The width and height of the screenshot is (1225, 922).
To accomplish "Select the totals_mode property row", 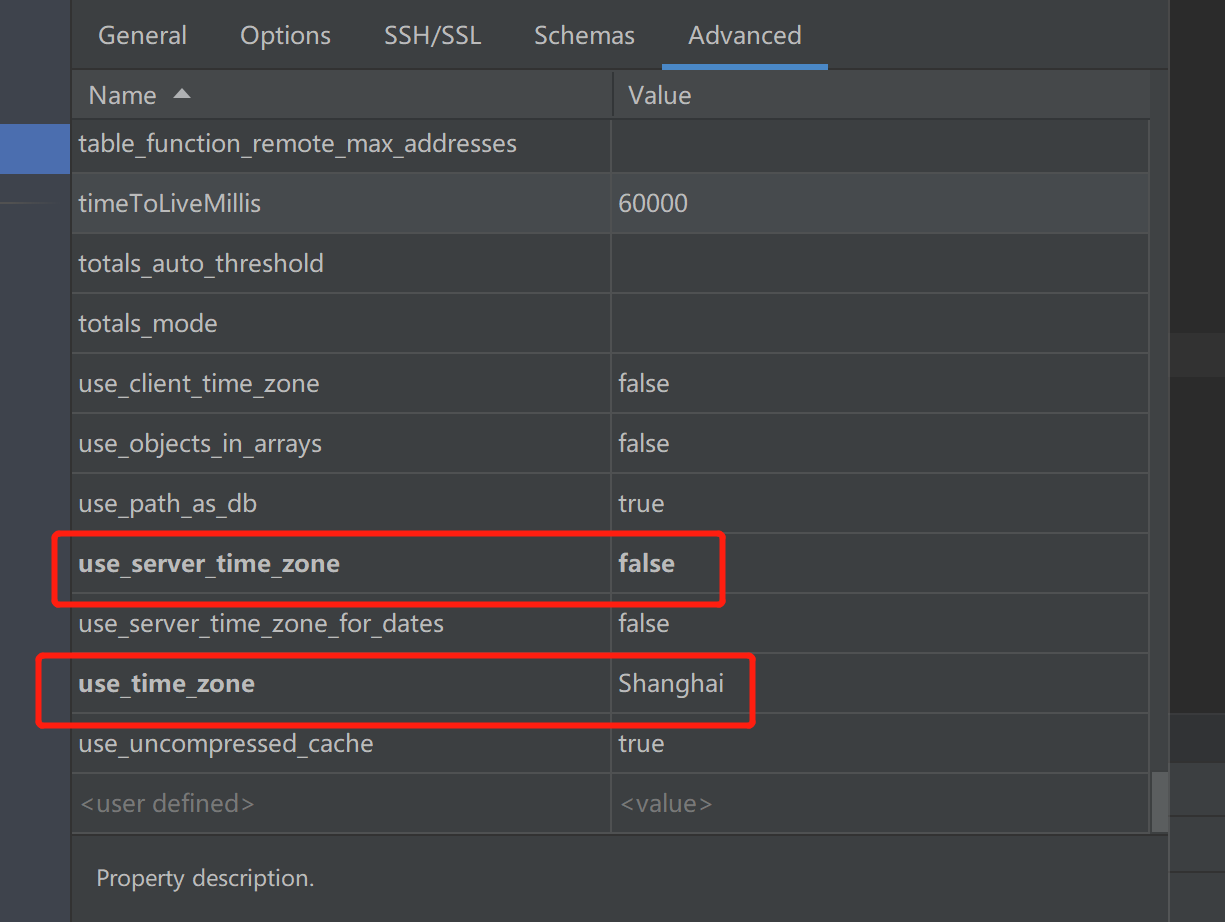I will tap(147, 323).
